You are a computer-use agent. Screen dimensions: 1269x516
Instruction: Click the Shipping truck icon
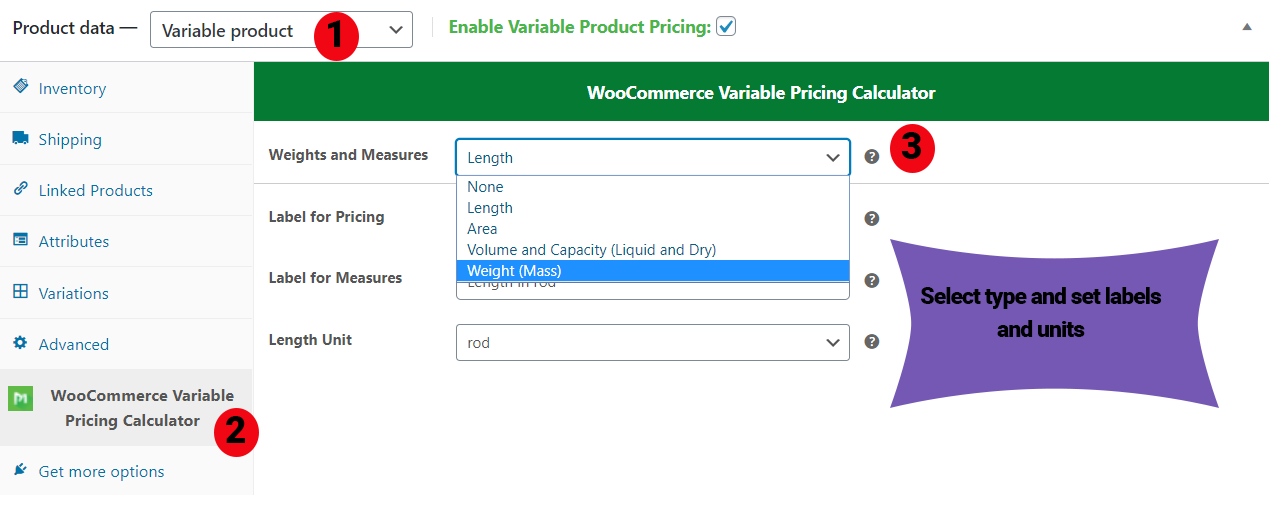click(x=20, y=139)
